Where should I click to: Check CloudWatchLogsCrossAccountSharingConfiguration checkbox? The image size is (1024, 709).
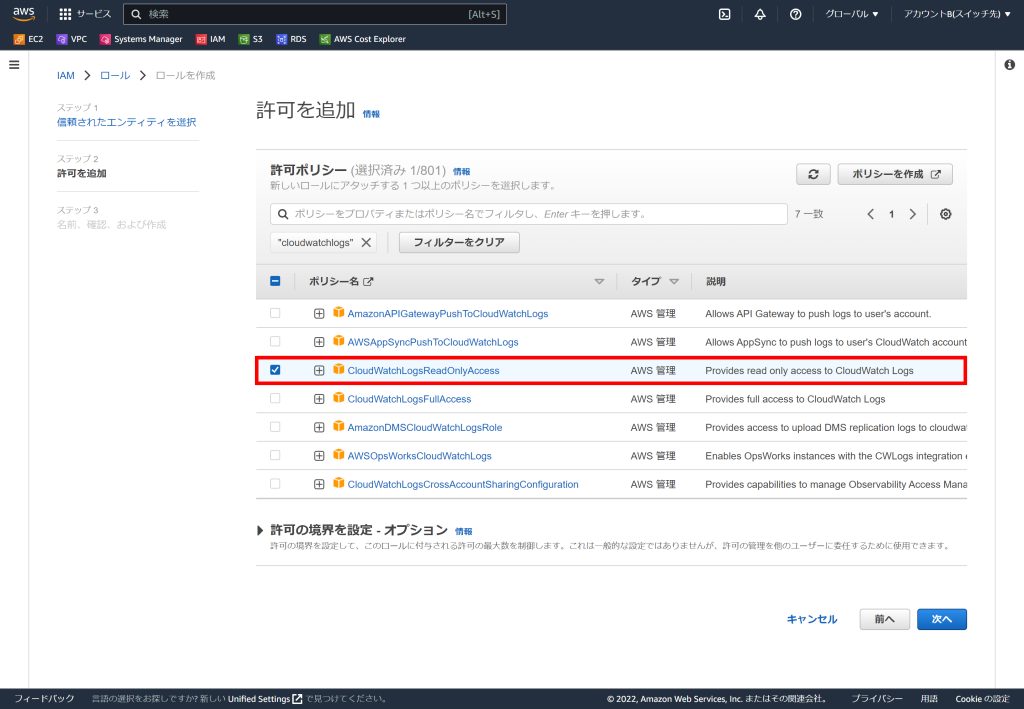click(275, 484)
